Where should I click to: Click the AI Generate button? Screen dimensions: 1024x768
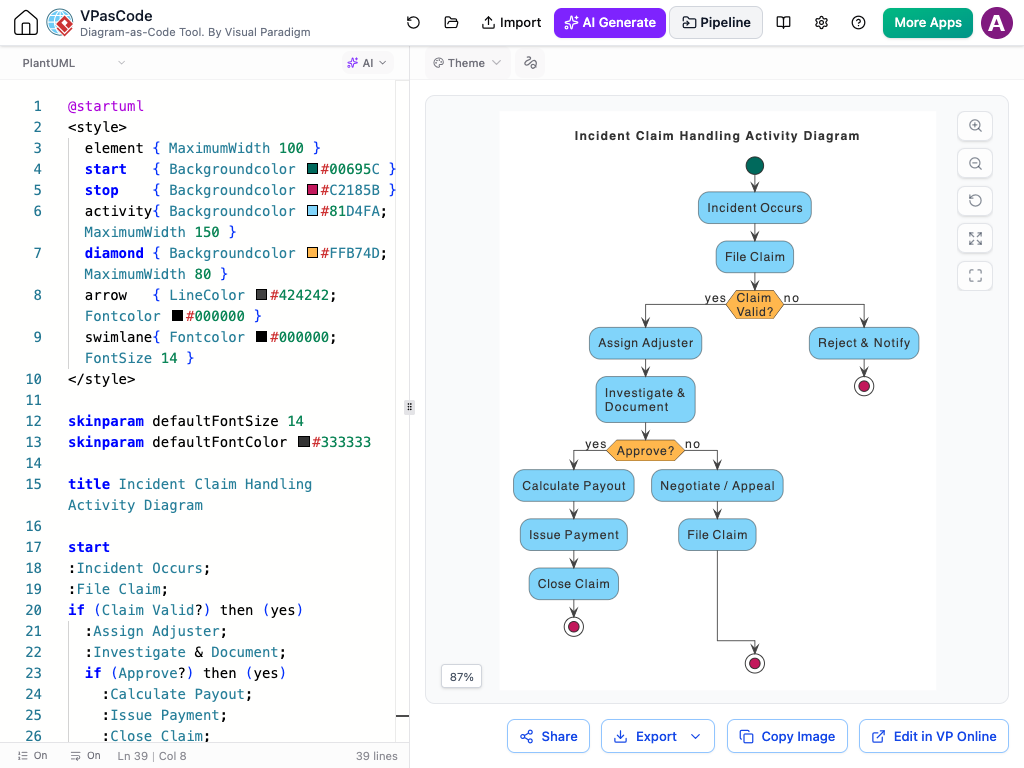point(610,22)
